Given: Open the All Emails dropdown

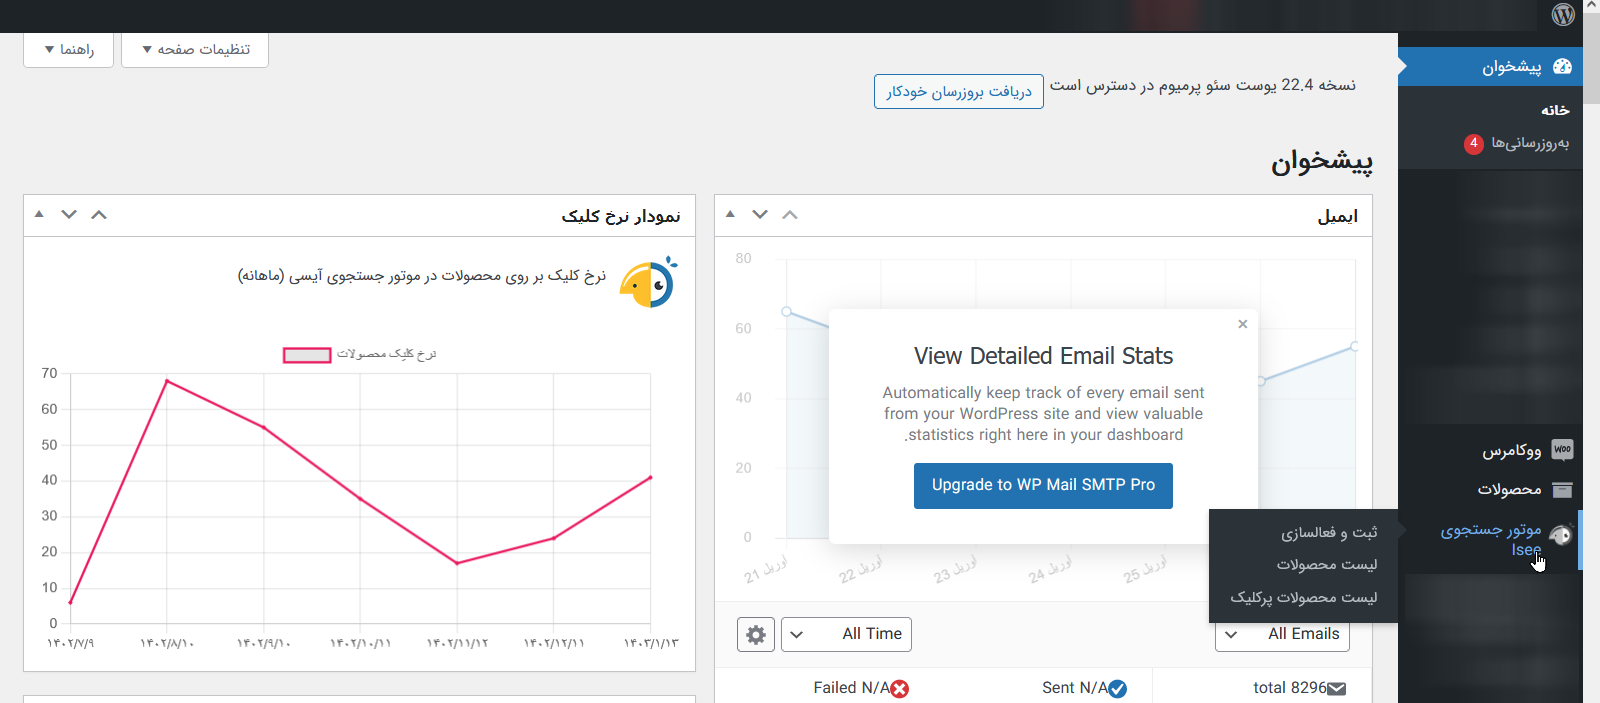Looking at the screenshot, I should 1282,636.
